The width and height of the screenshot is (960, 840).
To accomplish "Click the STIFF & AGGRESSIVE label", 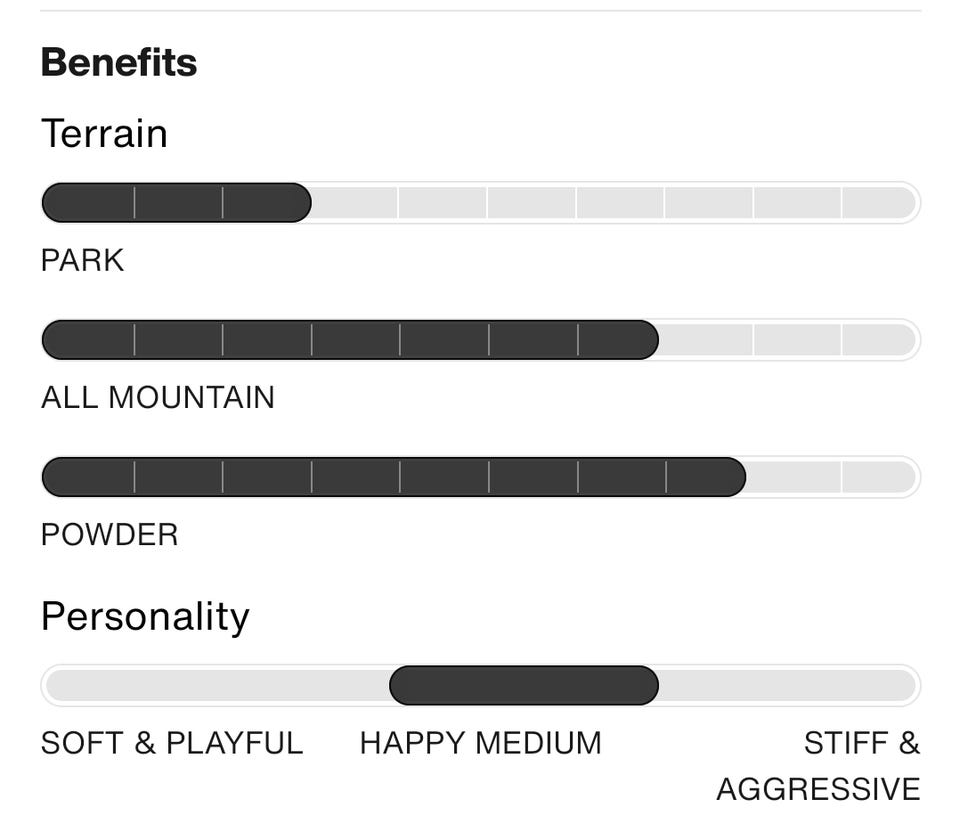I will pyautogui.click(x=819, y=766).
